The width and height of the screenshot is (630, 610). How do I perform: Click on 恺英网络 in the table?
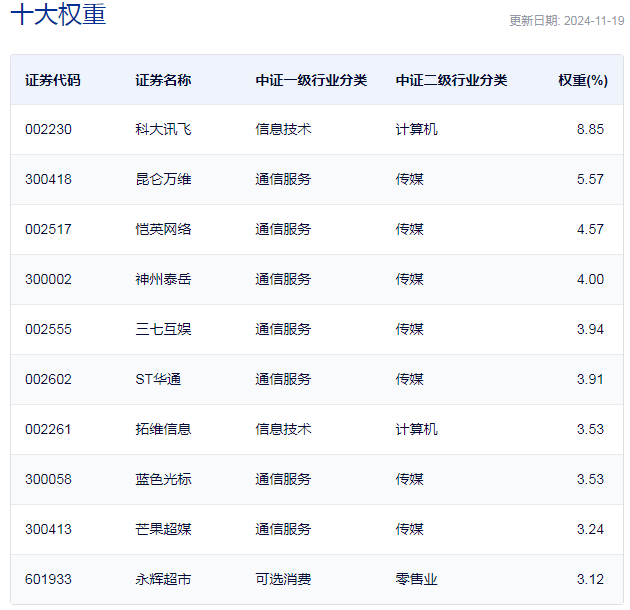coord(163,229)
